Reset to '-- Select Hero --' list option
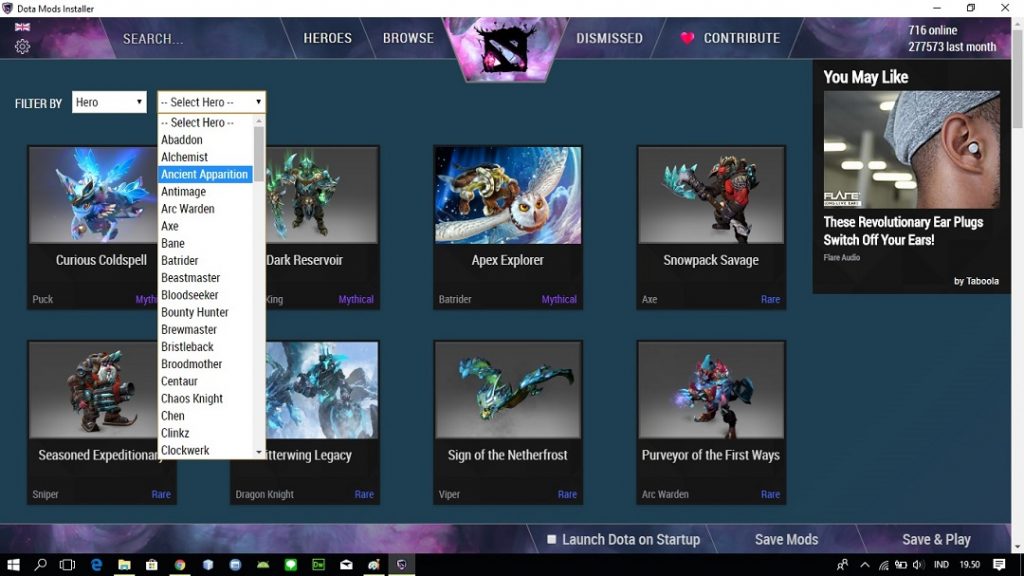 [x=205, y=122]
